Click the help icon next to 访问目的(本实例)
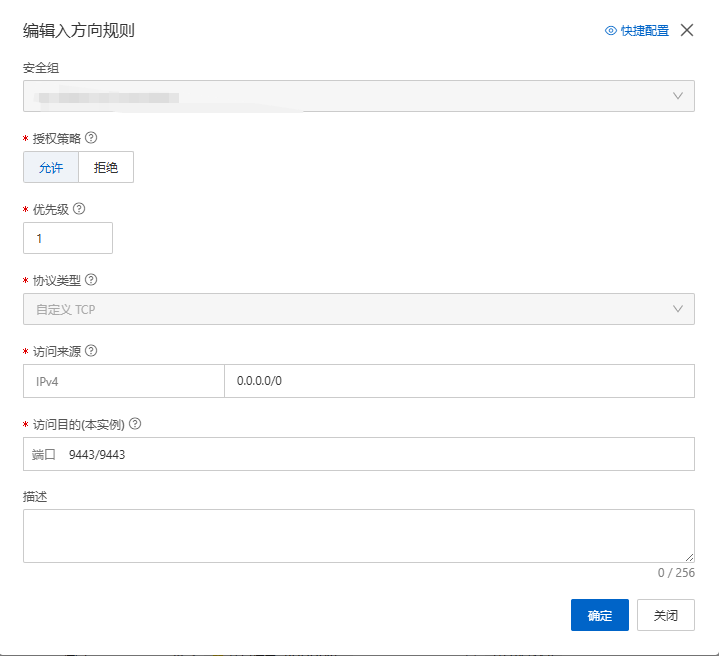Image resolution: width=719 pixels, height=656 pixels. [x=135, y=423]
